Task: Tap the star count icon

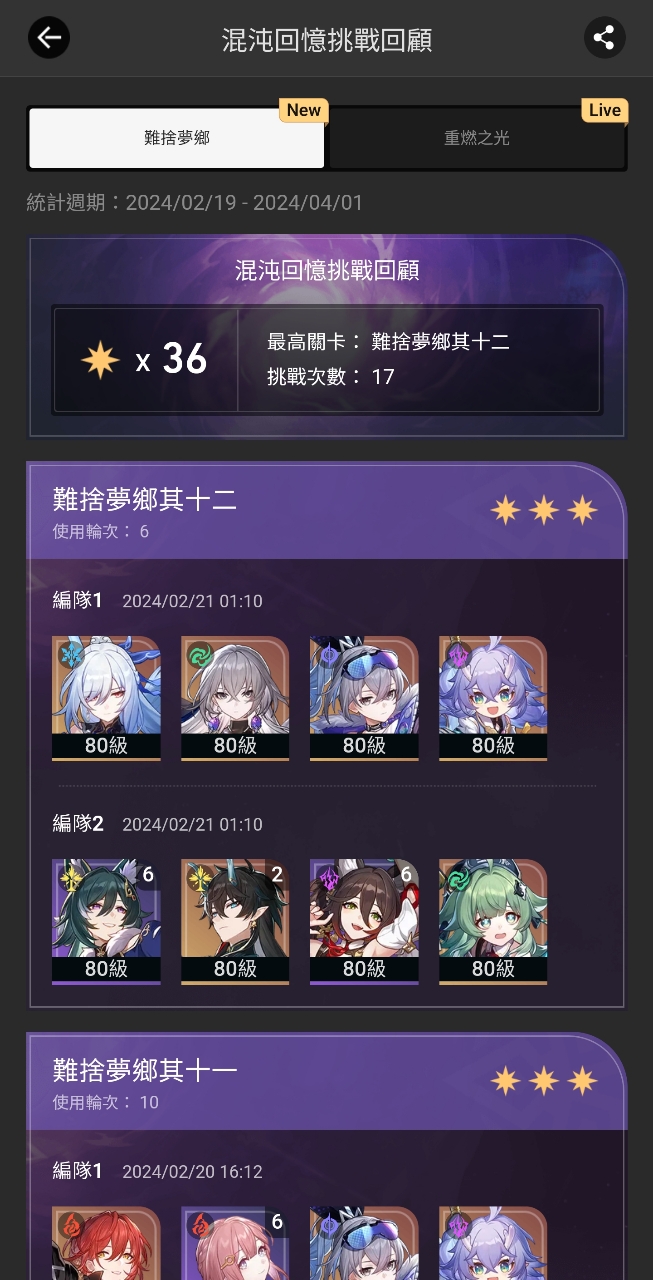Action: click(100, 359)
